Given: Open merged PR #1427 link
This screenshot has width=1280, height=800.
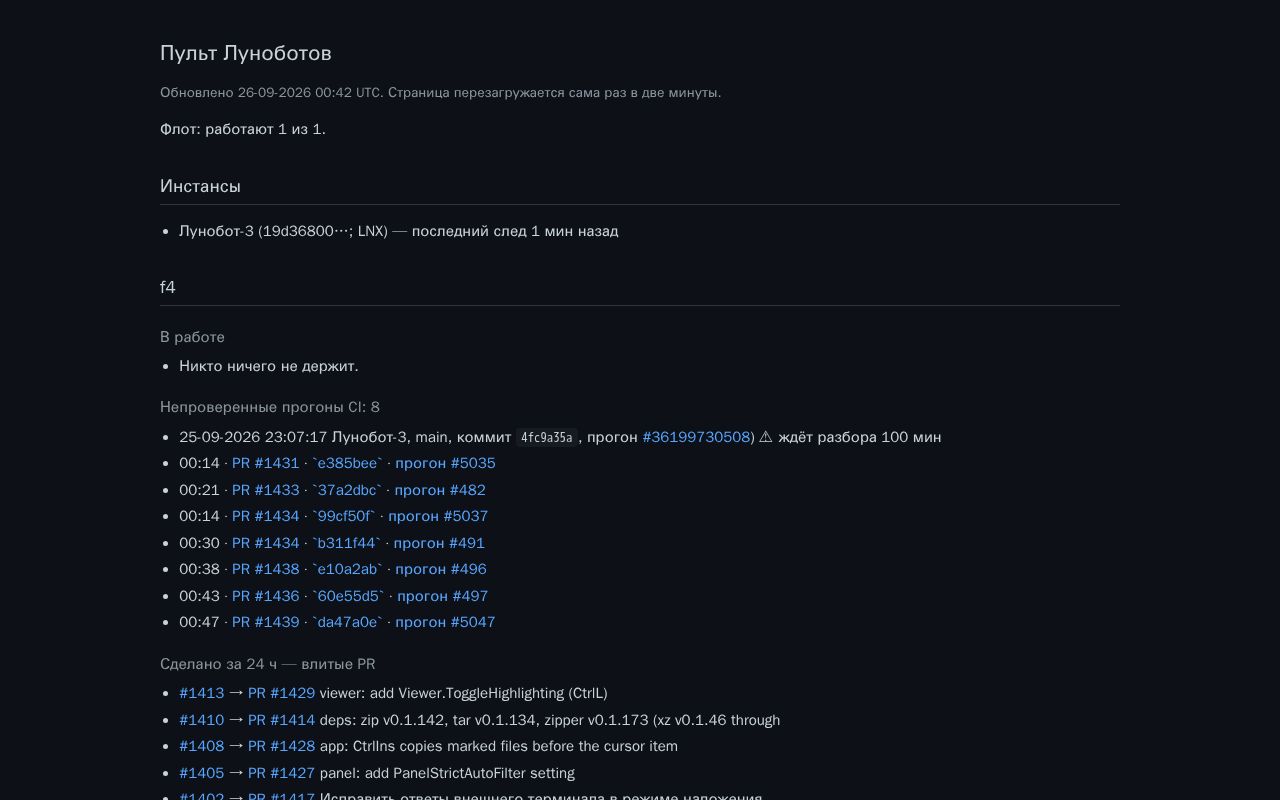Looking at the screenshot, I should coord(281,773).
